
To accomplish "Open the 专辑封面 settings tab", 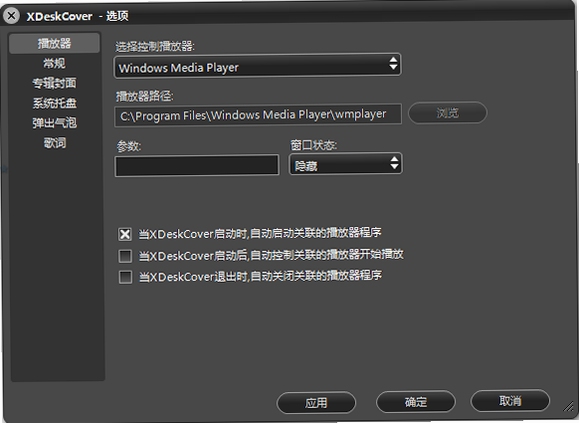I will pyautogui.click(x=54, y=83).
